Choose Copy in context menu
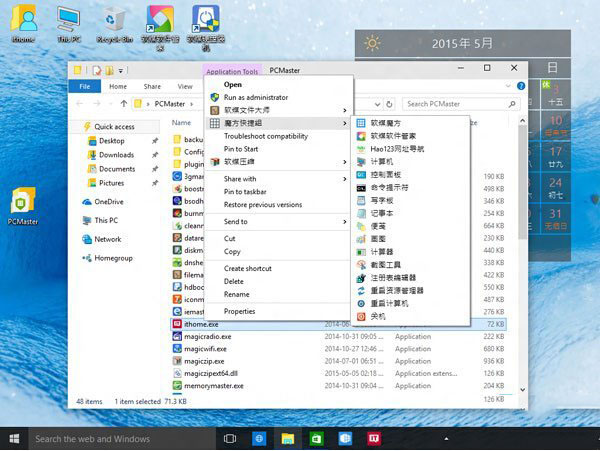600x451 pixels. 279,252
